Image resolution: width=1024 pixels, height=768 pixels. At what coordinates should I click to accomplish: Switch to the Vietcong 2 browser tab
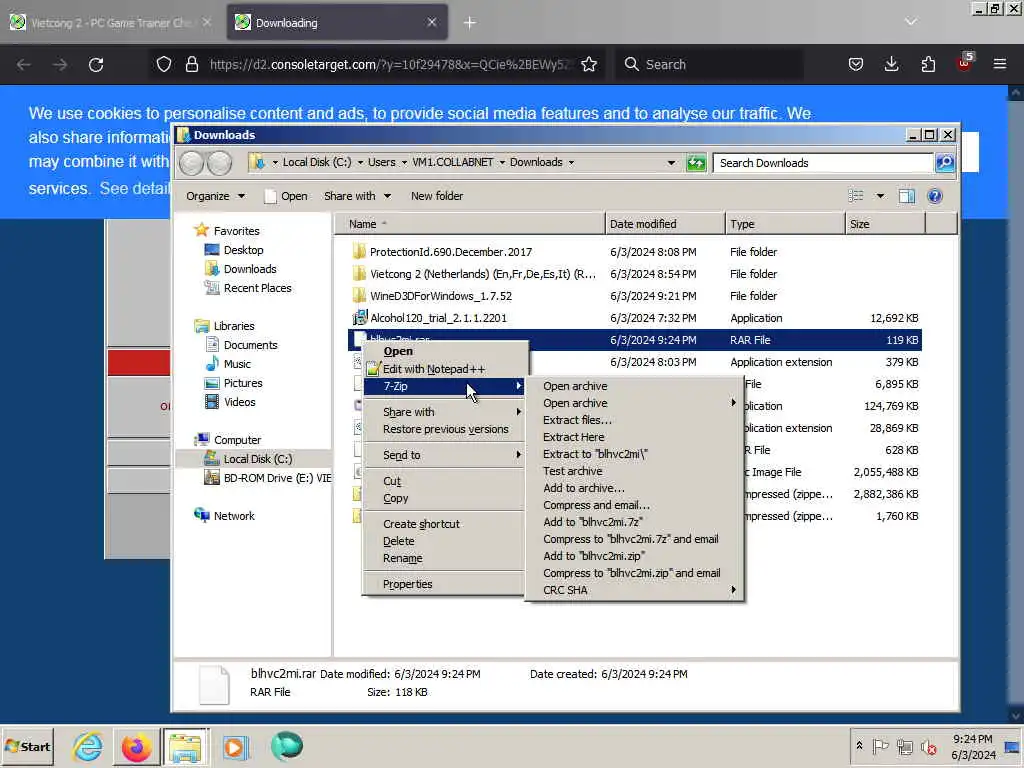pos(110,23)
